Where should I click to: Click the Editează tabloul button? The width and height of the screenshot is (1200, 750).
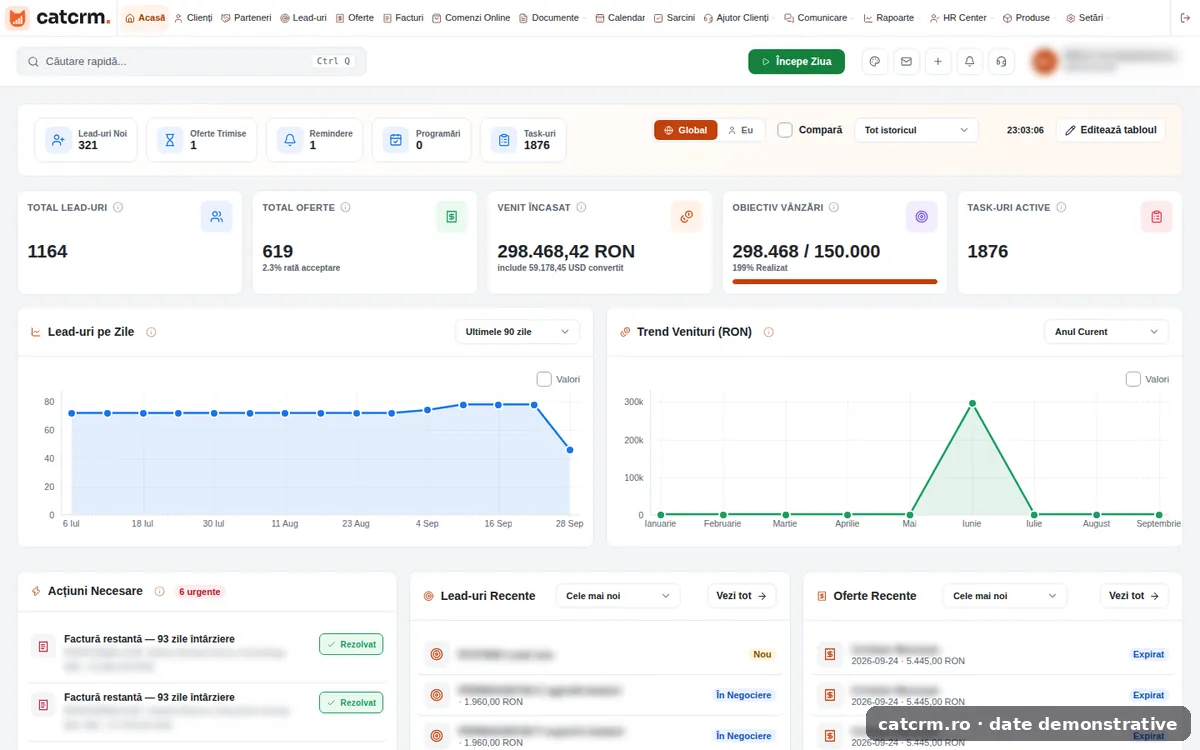pos(1111,130)
